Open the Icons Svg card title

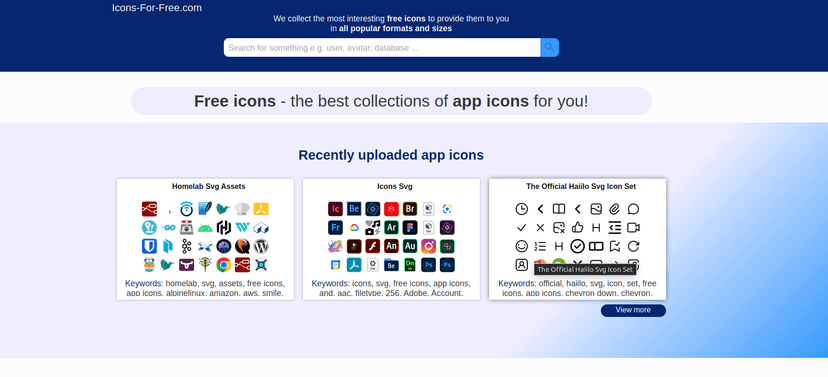[x=395, y=186]
